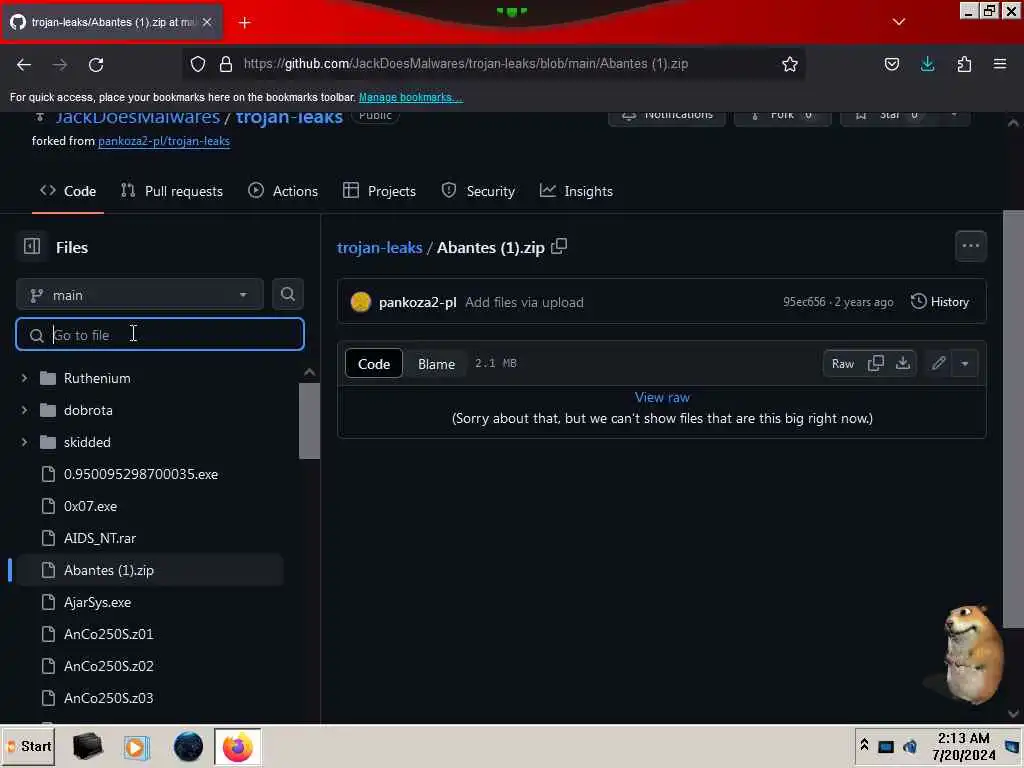The width and height of the screenshot is (1024, 768).
Task: Open the more edit options dropdown arrow
Action: click(965, 364)
